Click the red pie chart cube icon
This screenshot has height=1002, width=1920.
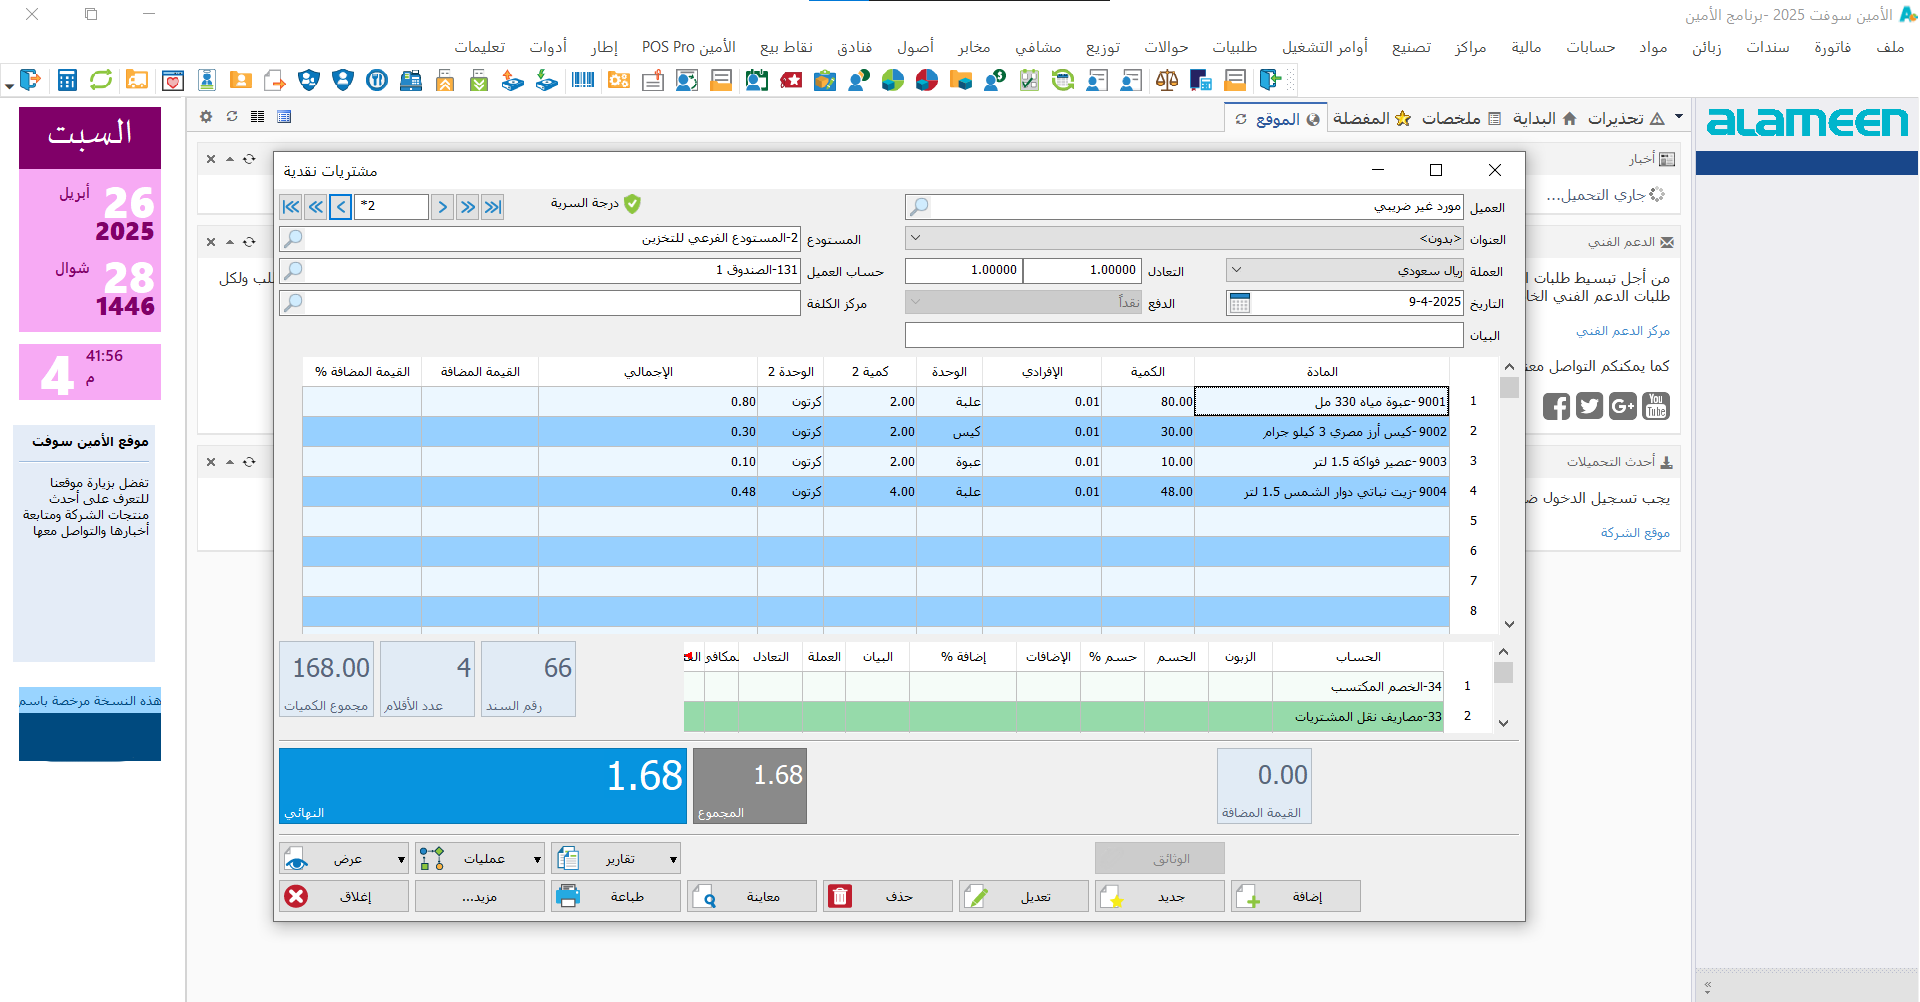927,80
